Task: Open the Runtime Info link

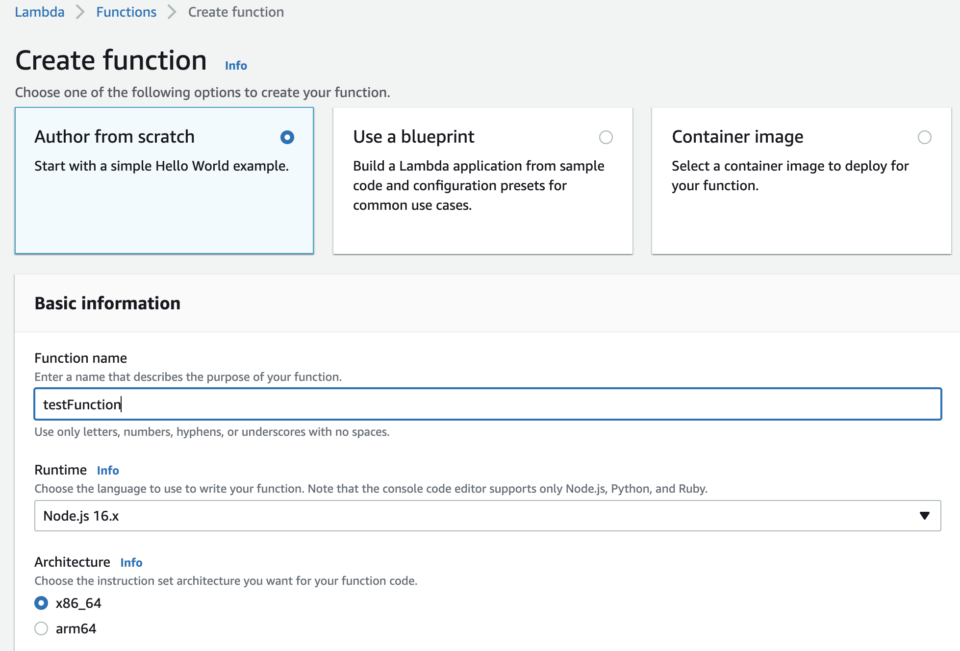Action: pos(107,470)
